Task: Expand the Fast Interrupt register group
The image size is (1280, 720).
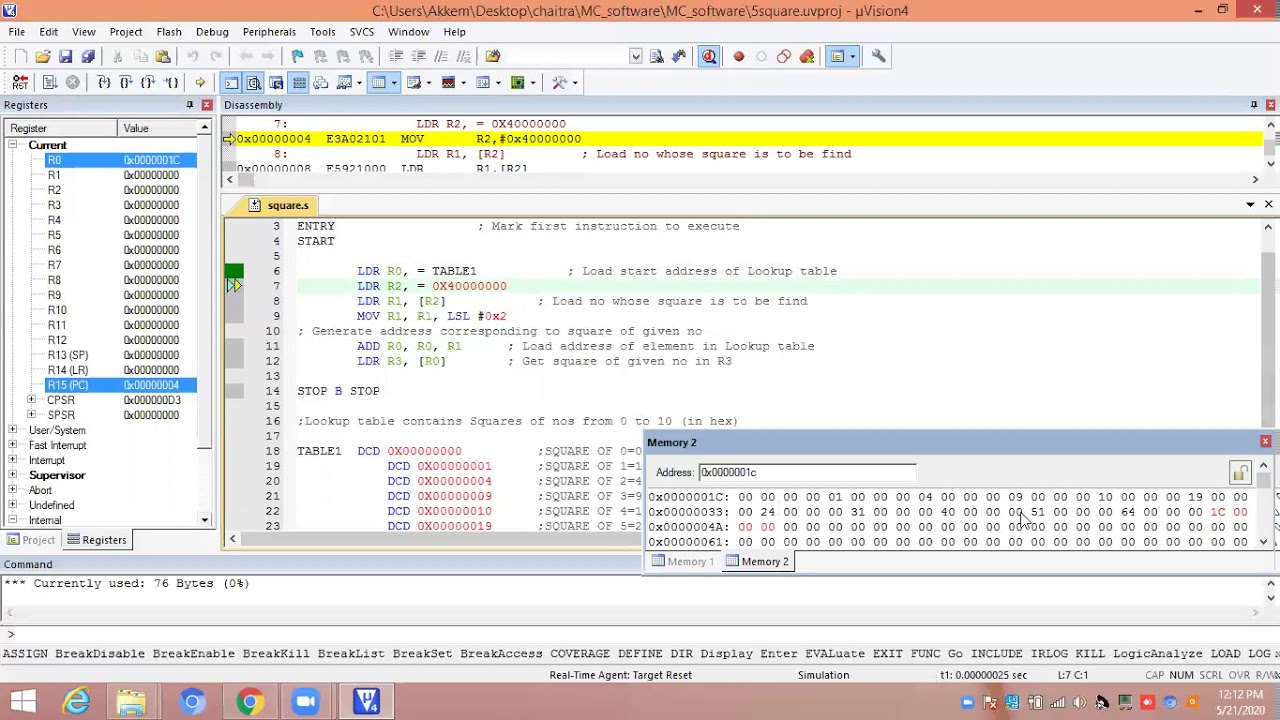Action: click(x=13, y=445)
